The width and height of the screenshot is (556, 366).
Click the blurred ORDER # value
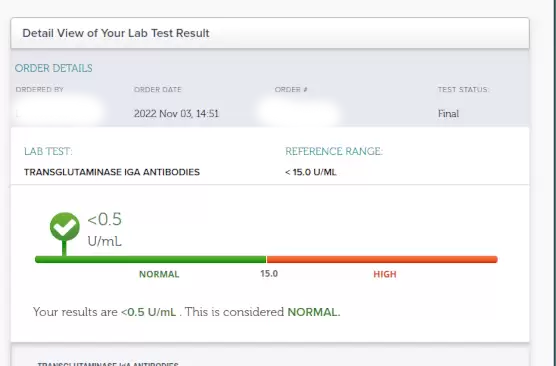coord(297,113)
